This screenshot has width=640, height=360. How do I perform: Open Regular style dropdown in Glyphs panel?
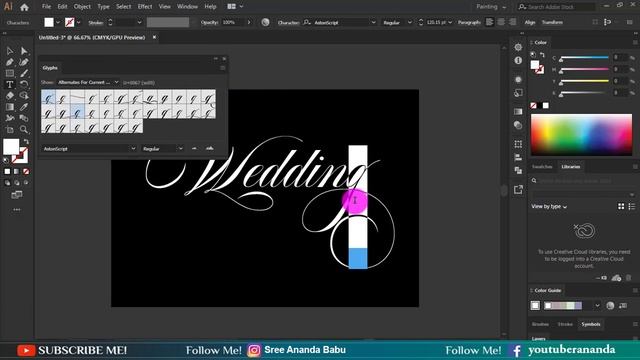point(162,149)
